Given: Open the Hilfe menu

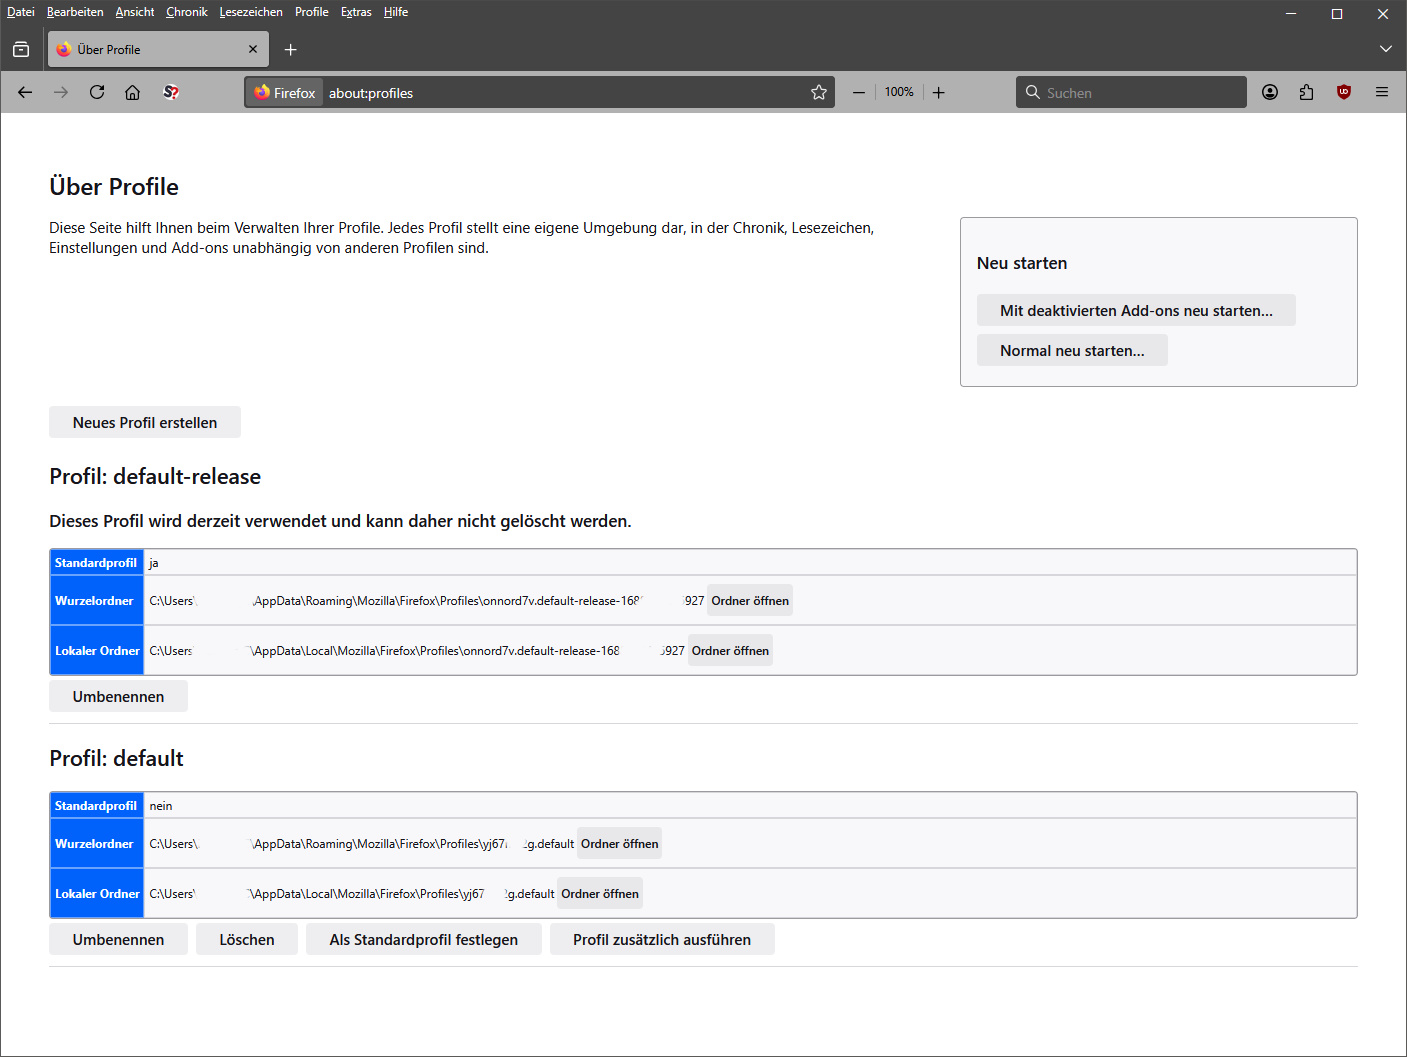Looking at the screenshot, I should click(x=396, y=12).
